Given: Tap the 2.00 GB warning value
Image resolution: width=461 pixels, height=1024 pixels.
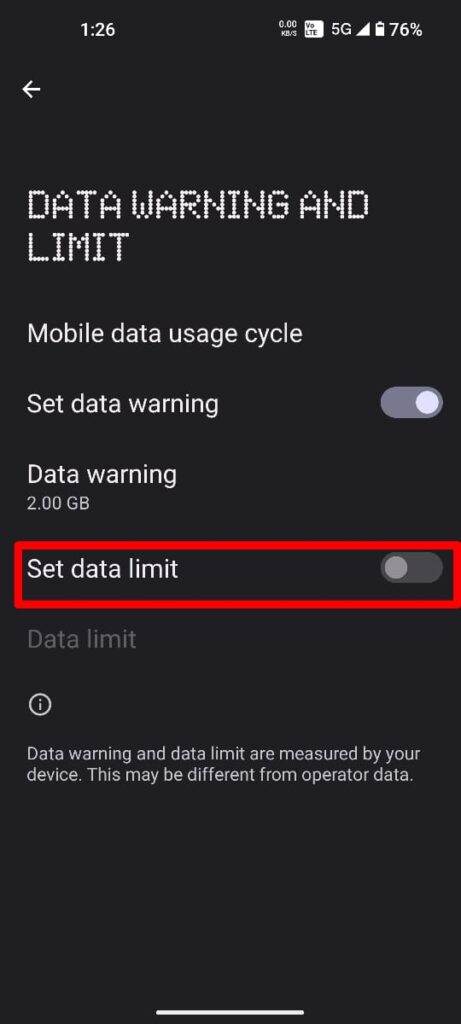Looking at the screenshot, I should click(x=59, y=504).
